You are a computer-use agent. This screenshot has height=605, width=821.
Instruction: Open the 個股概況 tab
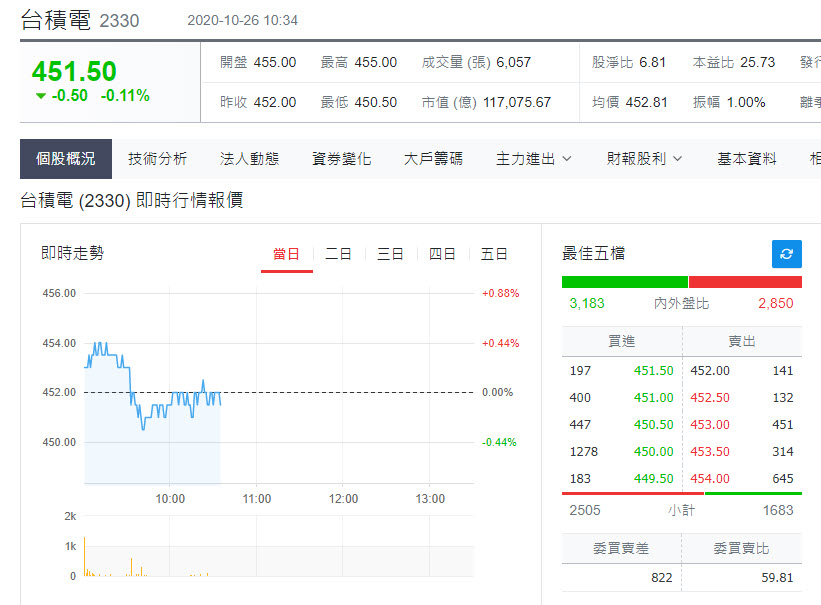click(66, 159)
